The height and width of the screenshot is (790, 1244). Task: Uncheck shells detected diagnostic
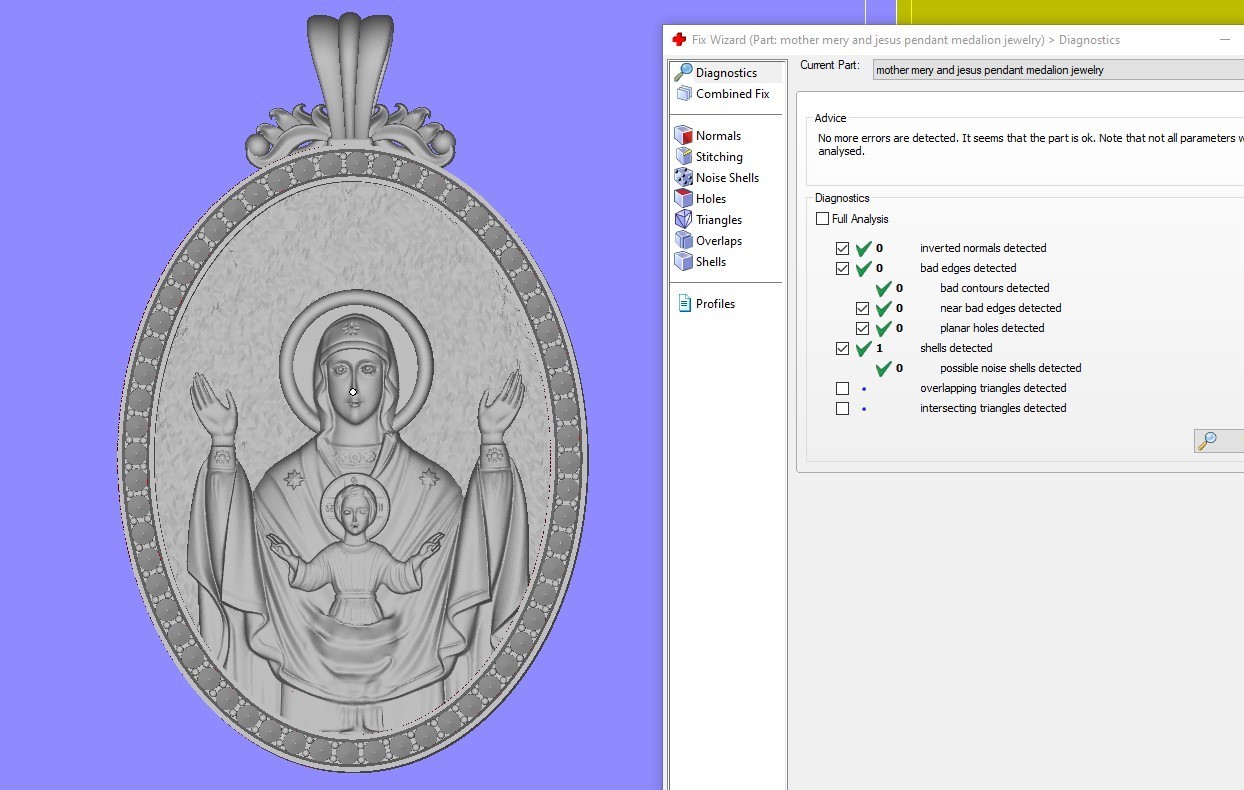click(843, 348)
